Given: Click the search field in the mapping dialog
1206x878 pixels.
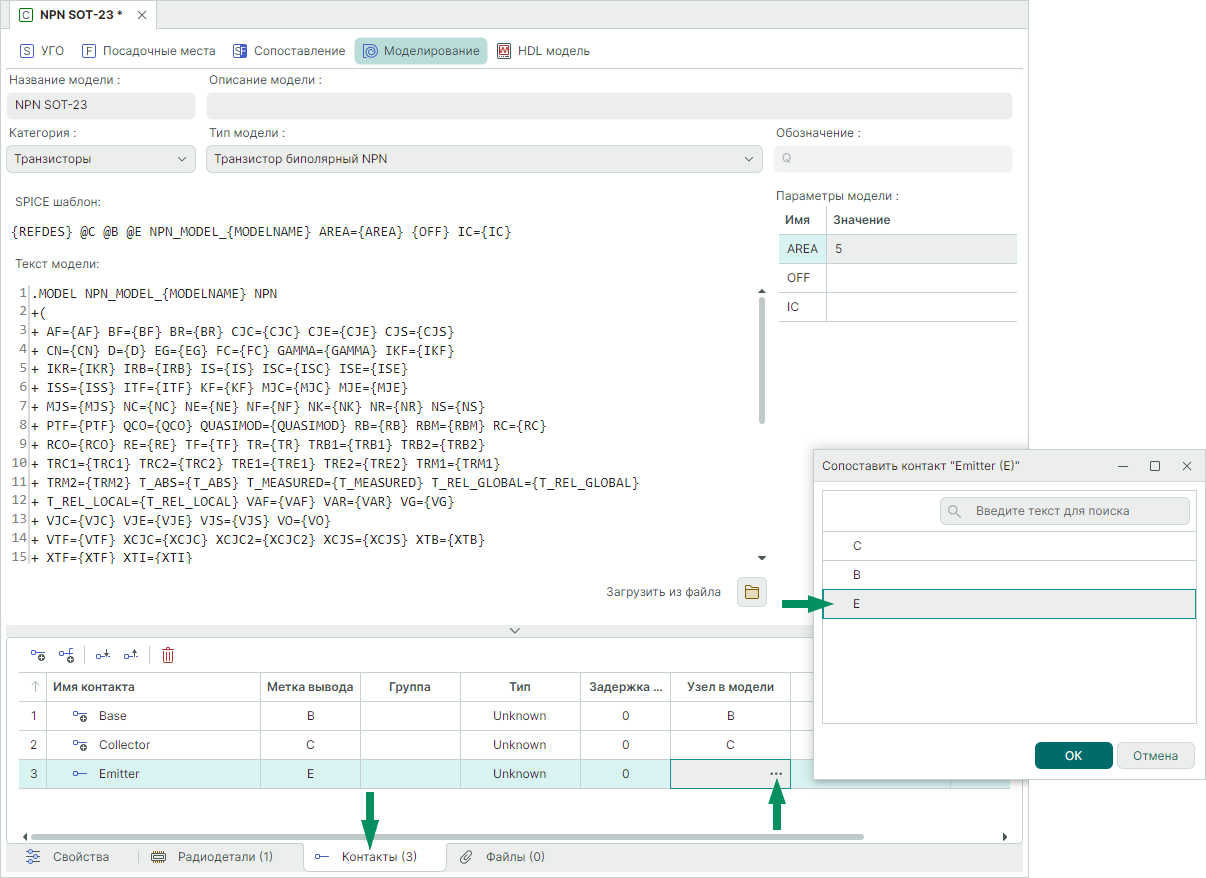Looking at the screenshot, I should click(1064, 511).
